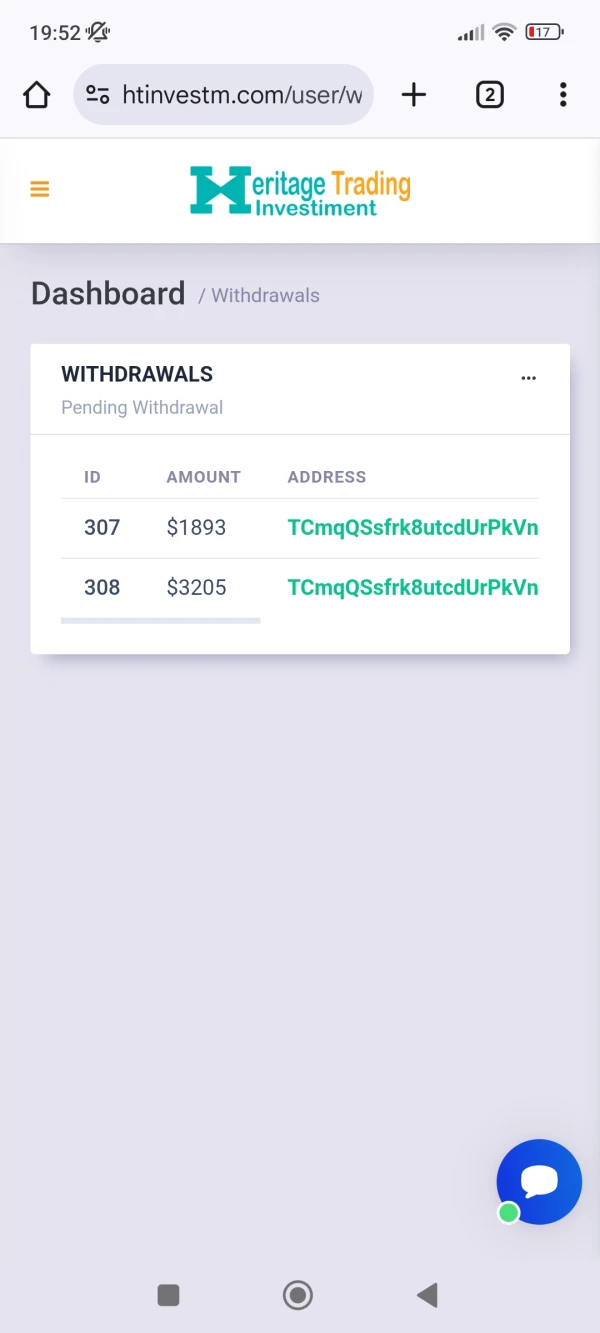
Task: Click the ADDRESS column header
Action: (x=327, y=477)
